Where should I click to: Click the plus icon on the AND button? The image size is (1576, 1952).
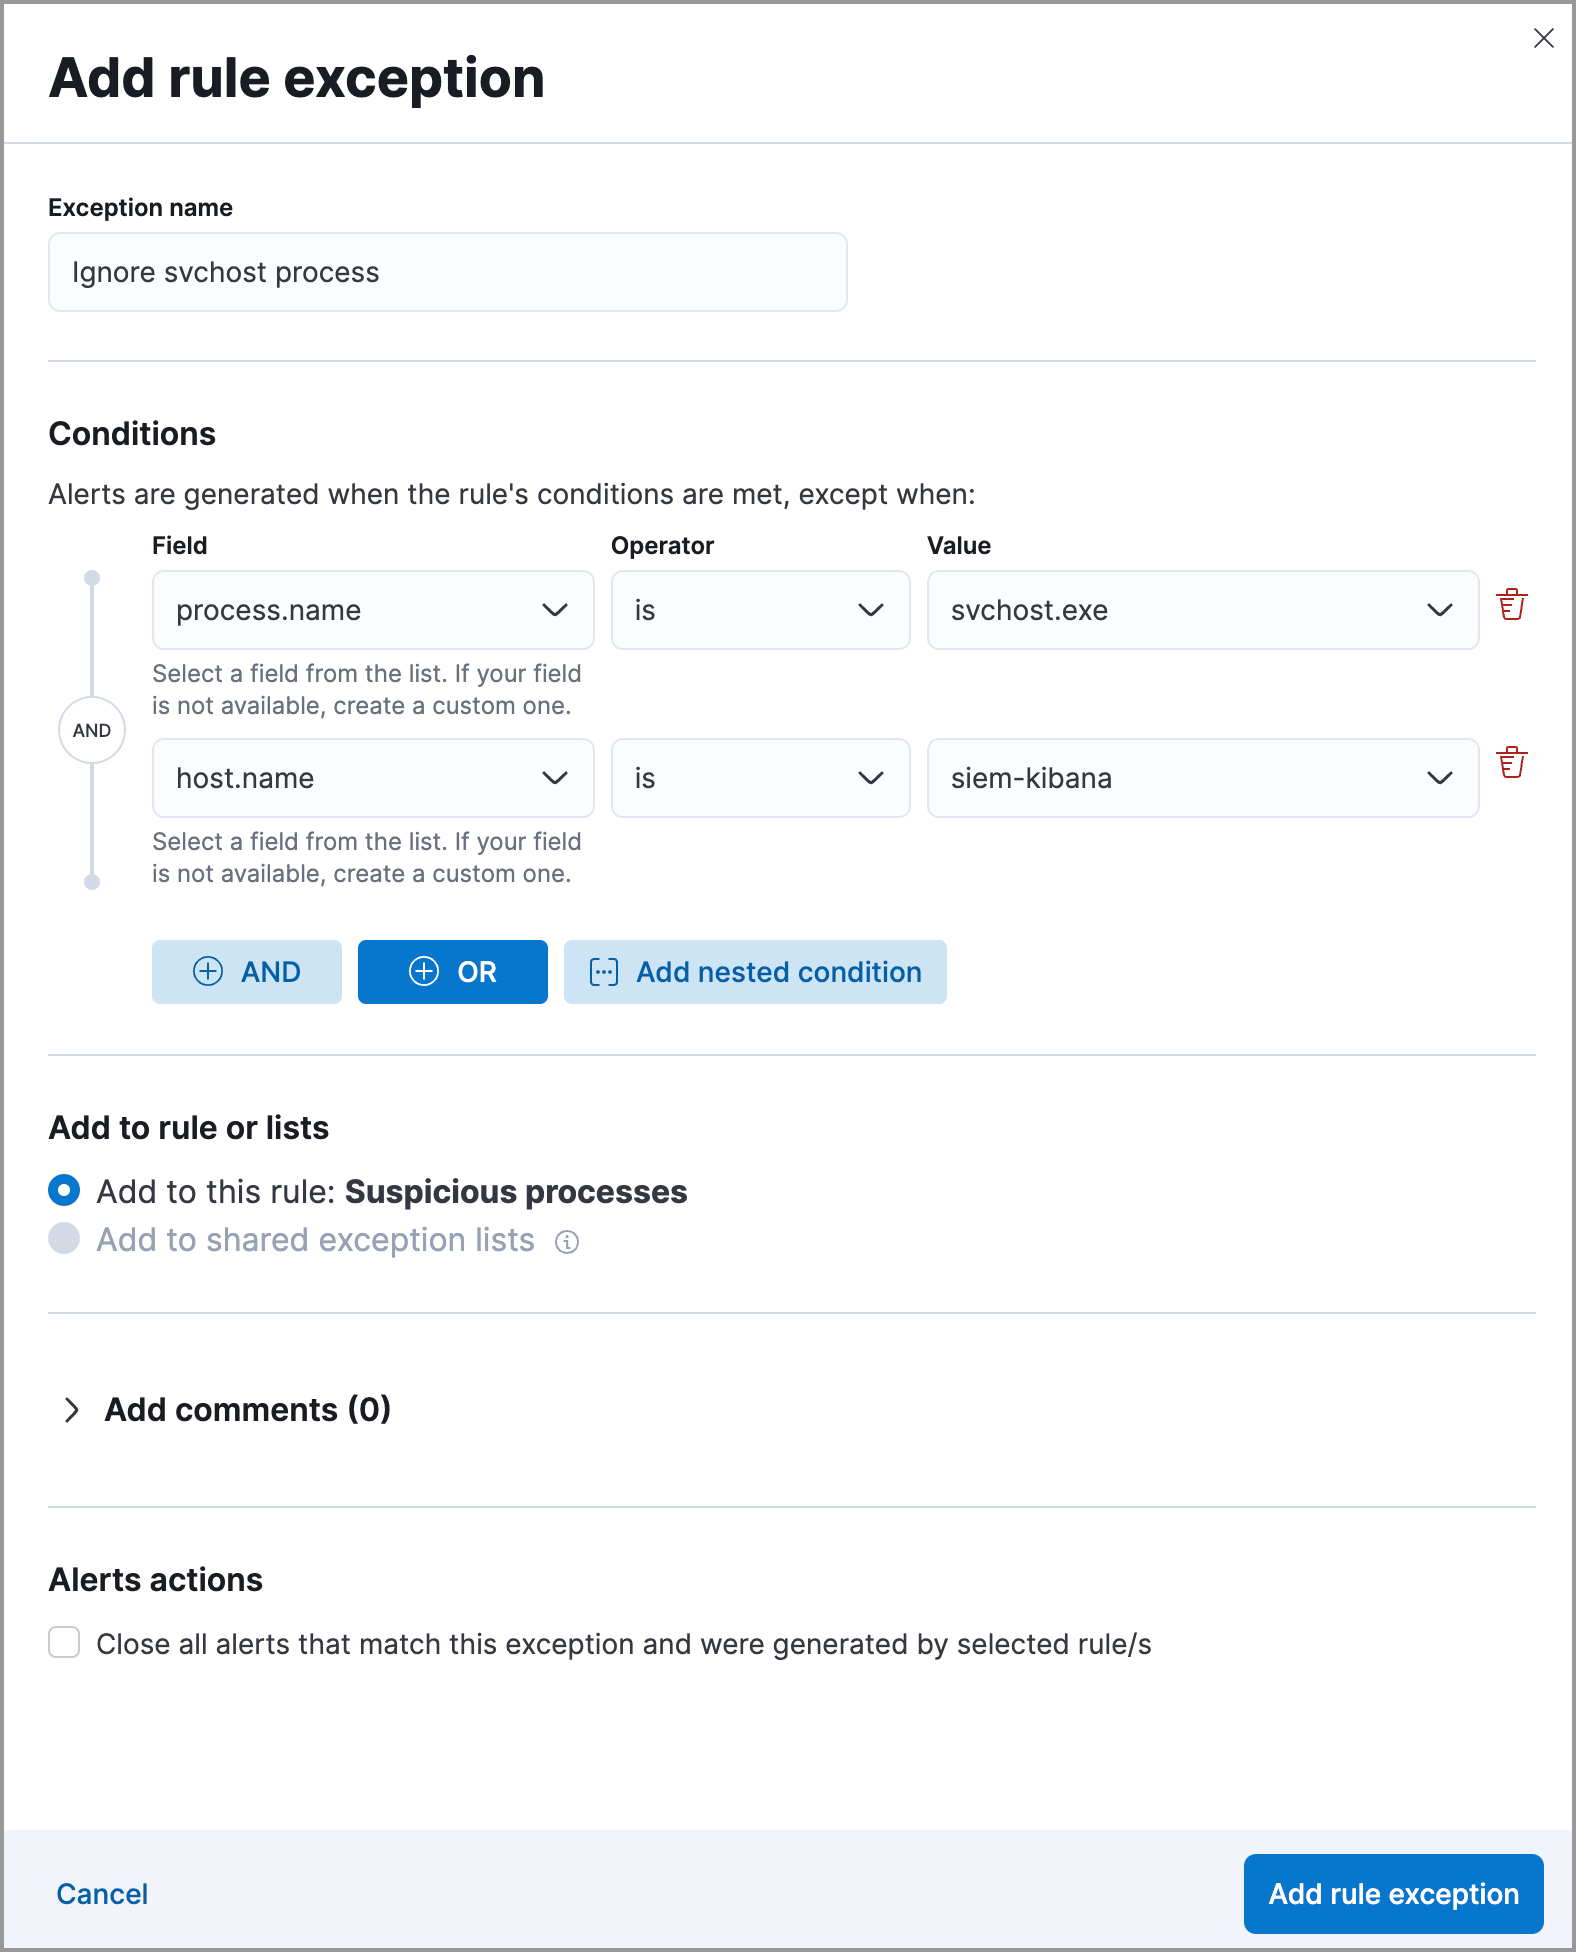208,971
